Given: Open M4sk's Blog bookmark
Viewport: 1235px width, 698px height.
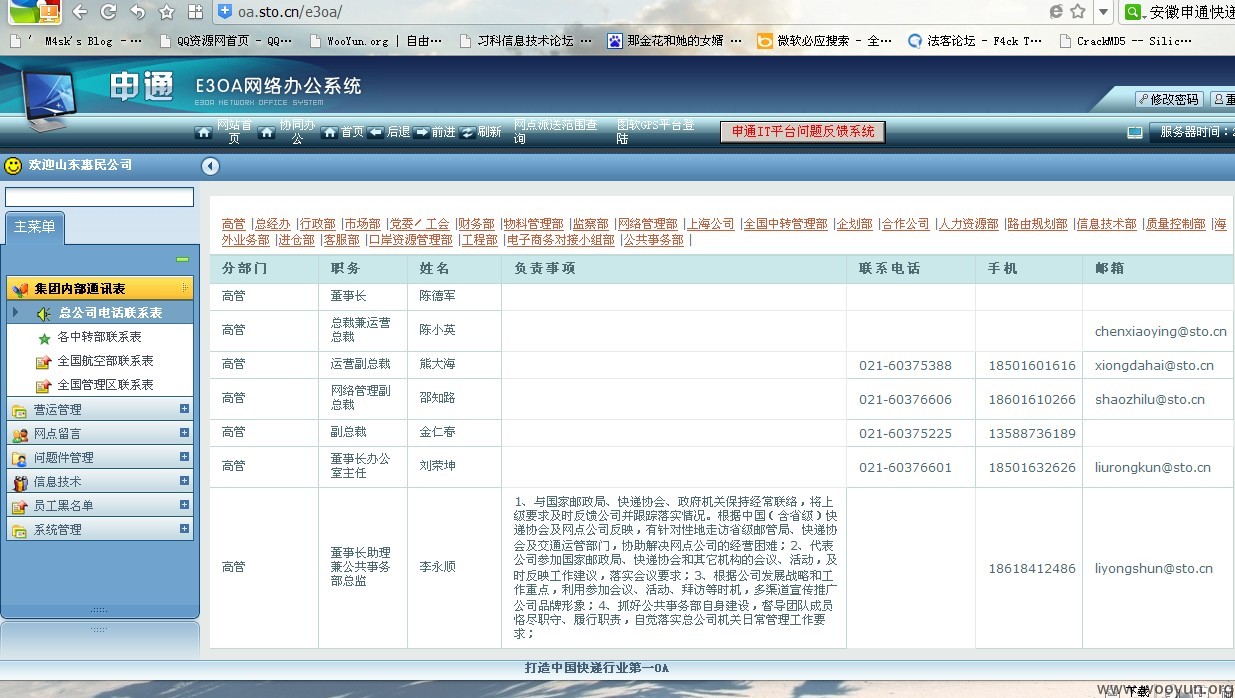Looking at the screenshot, I should pyautogui.click(x=76, y=41).
